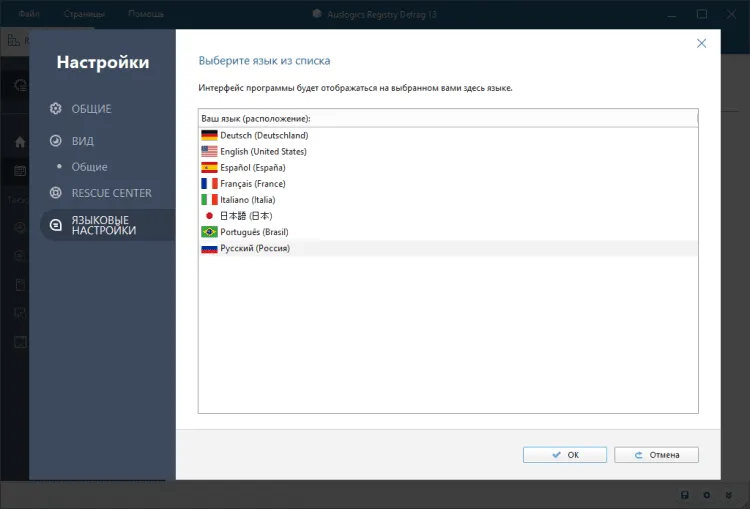Screen dimensions: 750x509
Task: Click the double chevron icon in status bar
Action: click(x=728, y=495)
